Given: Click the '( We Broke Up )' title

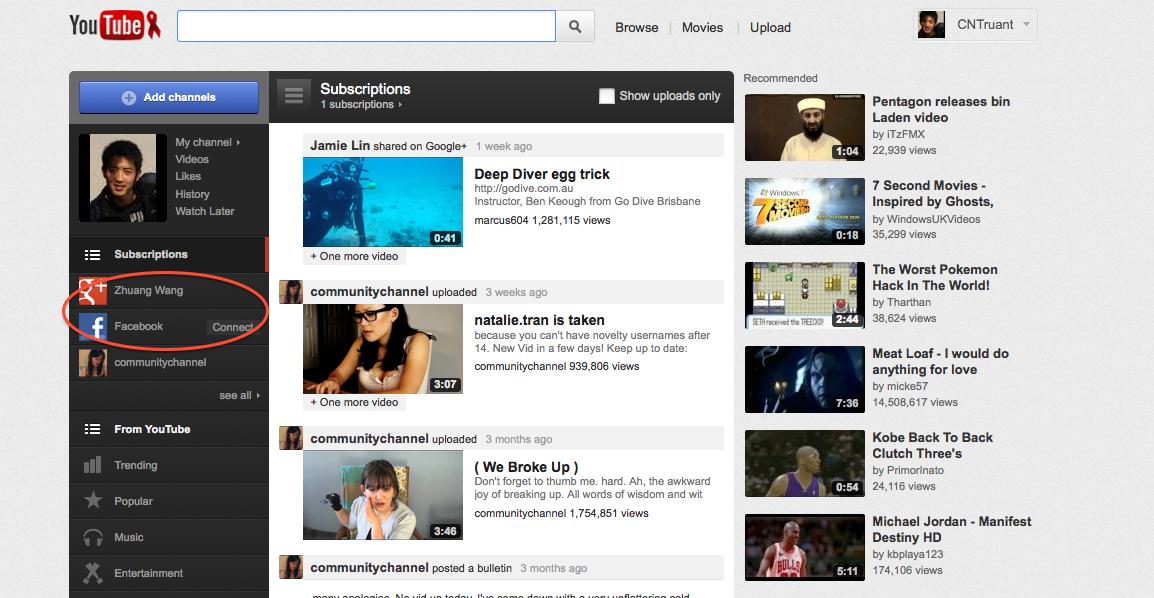Looking at the screenshot, I should [526, 467].
